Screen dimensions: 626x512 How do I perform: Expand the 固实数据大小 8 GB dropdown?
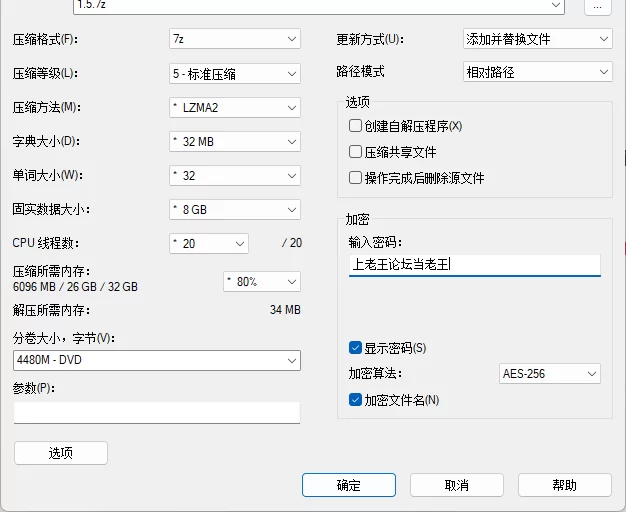click(x=235, y=209)
